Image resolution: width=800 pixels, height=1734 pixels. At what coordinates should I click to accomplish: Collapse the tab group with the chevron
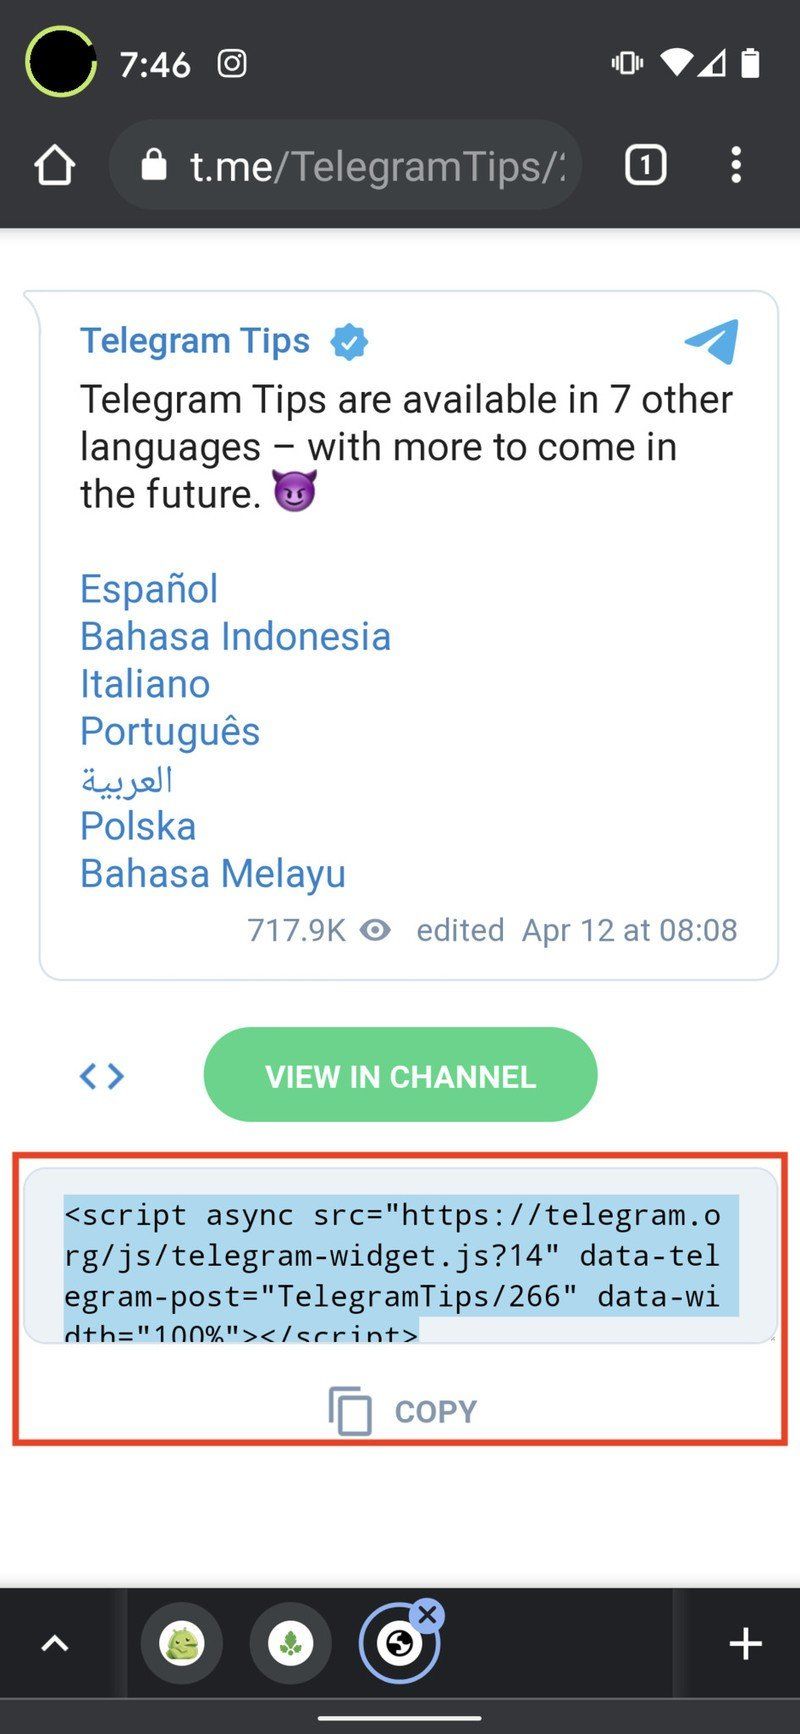pyautogui.click(x=56, y=1642)
